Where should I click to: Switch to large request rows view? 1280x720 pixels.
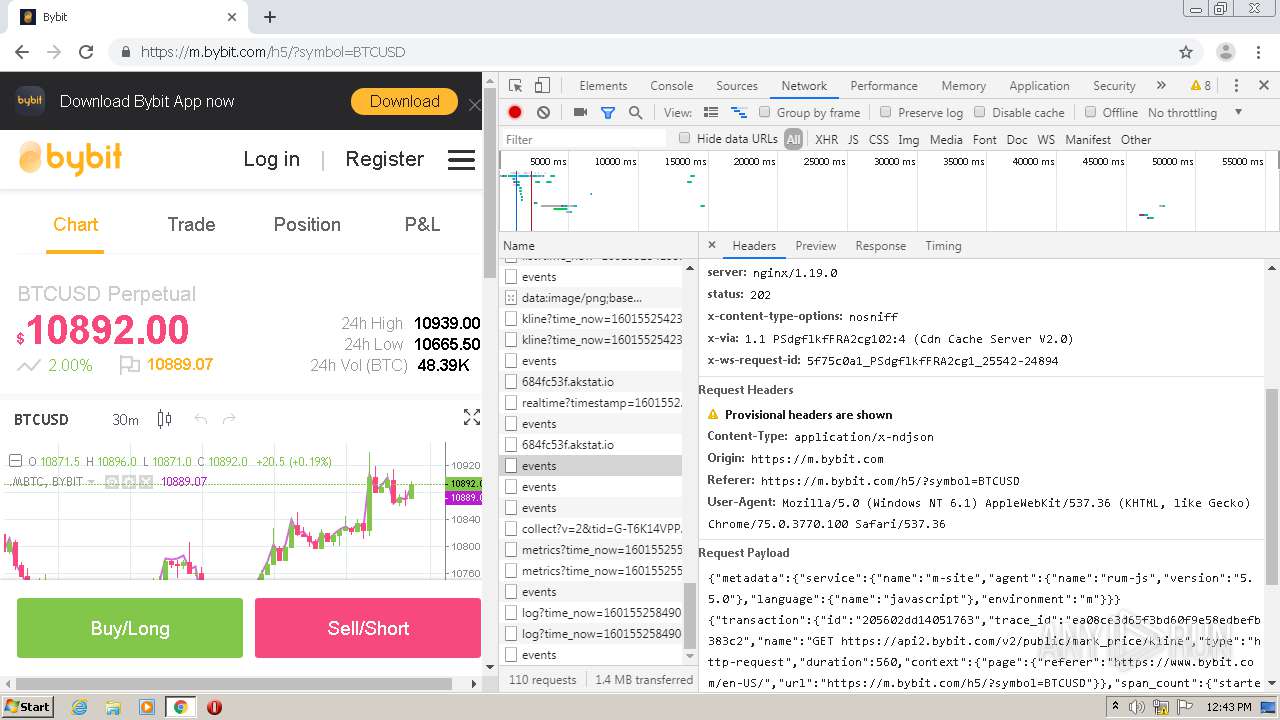click(711, 113)
